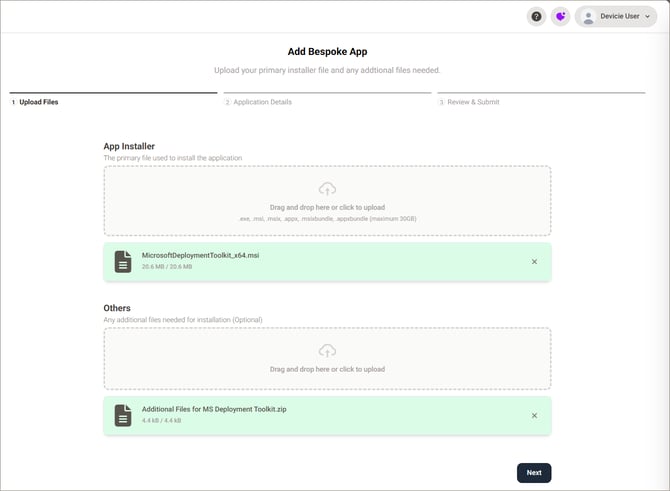Click the progress bar above Application Details
The image size is (670, 491).
[326, 93]
